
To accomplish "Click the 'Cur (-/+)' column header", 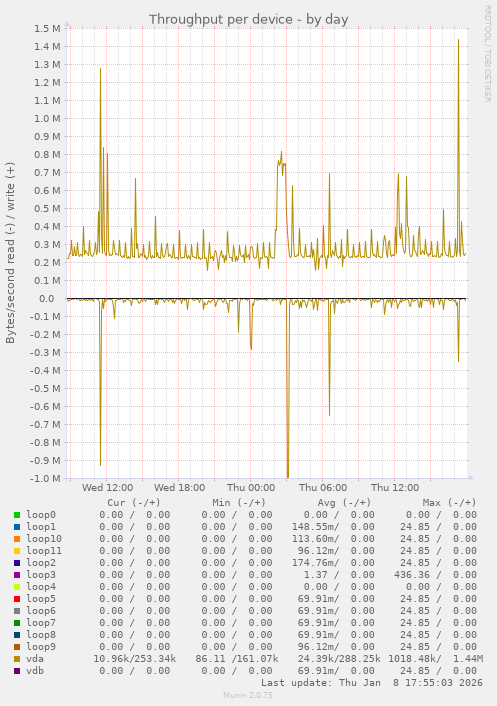I will coord(134,502).
